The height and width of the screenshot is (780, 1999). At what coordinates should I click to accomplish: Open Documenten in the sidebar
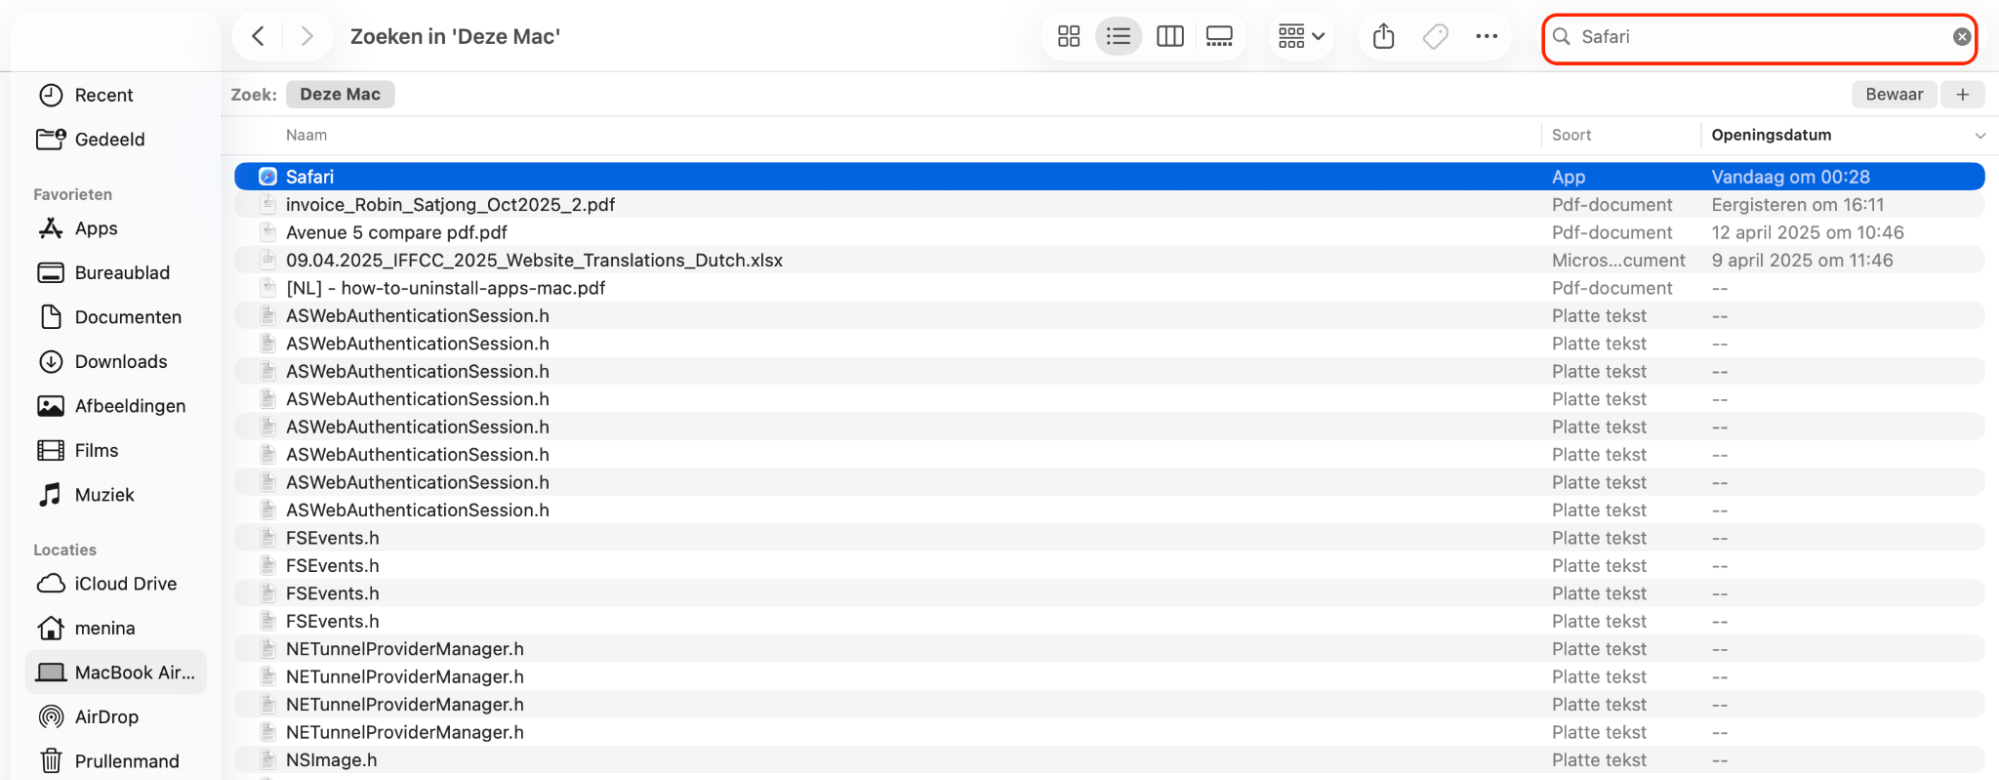pyautogui.click(x=127, y=317)
